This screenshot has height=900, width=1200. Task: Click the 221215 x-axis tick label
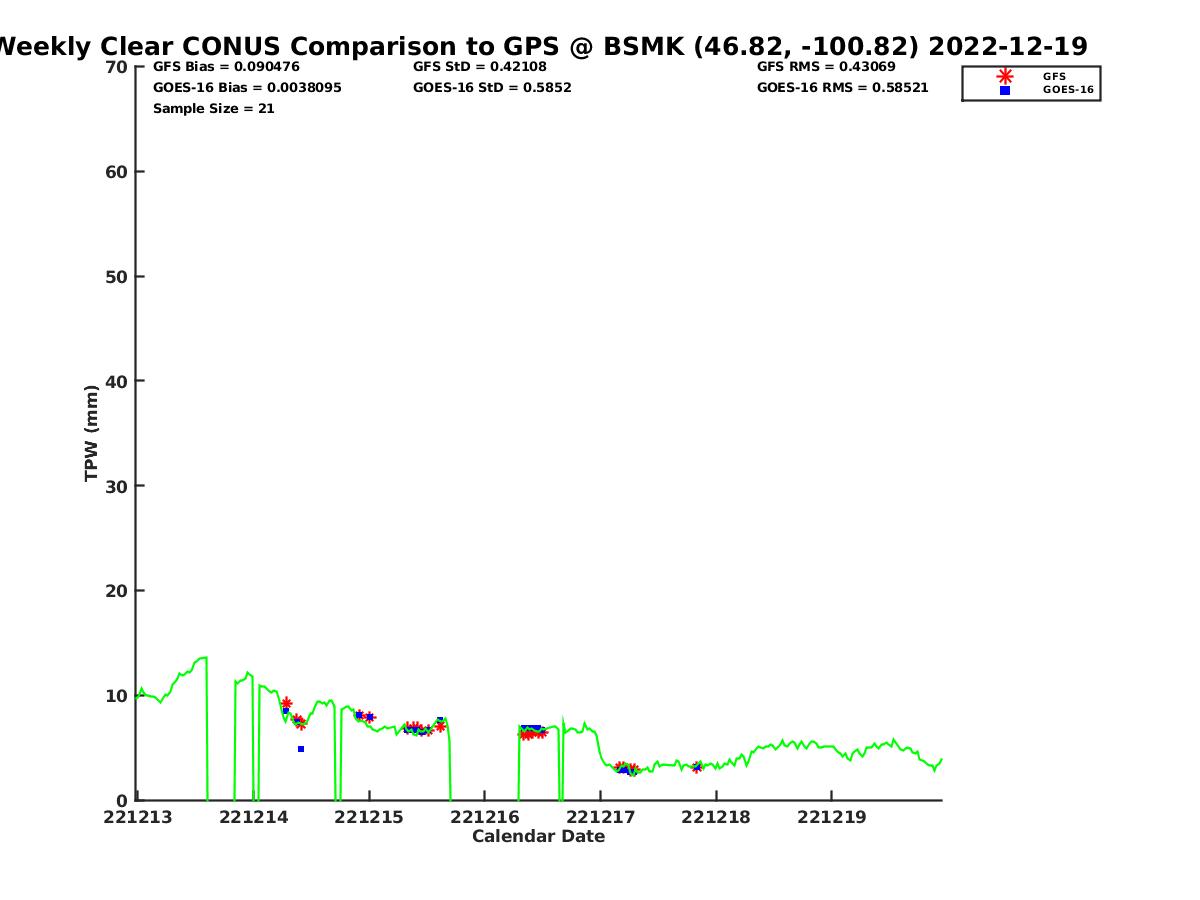369,817
